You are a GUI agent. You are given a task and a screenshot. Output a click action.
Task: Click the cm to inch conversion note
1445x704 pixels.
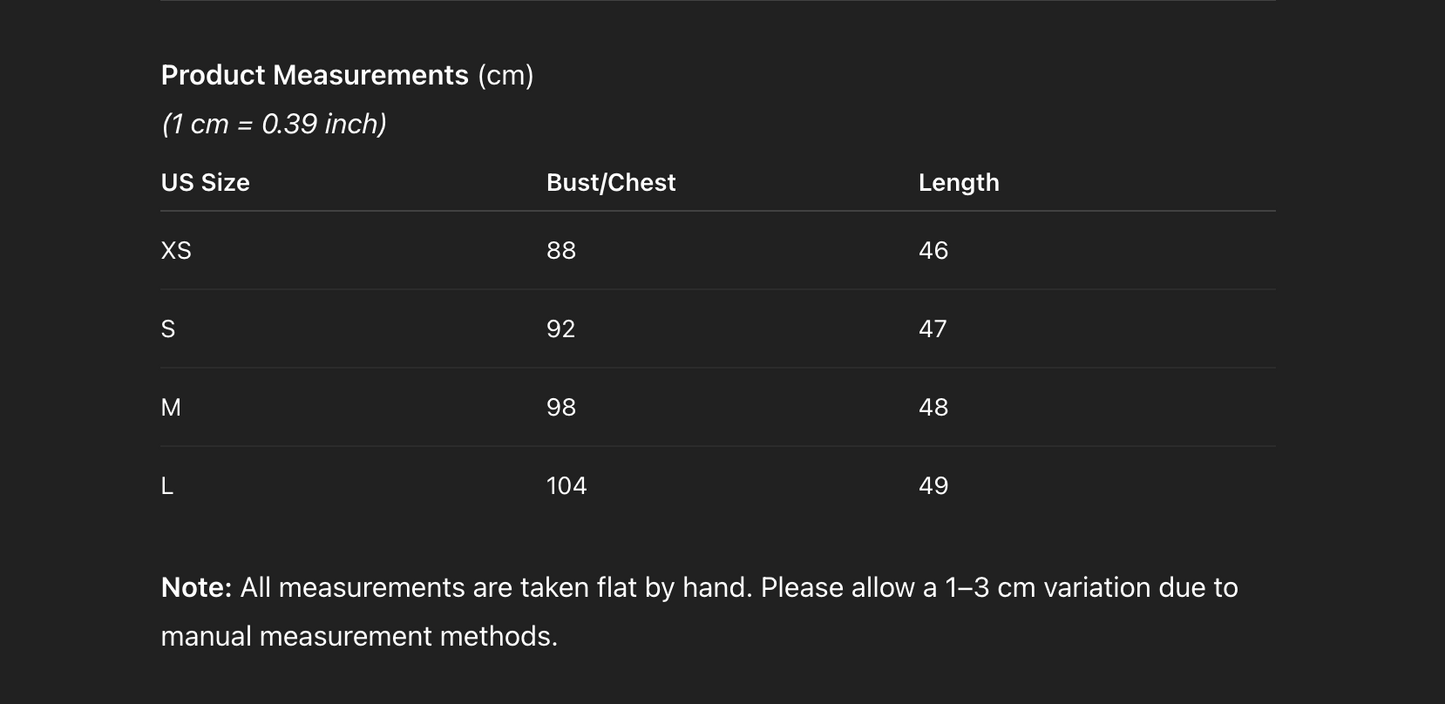coord(274,124)
